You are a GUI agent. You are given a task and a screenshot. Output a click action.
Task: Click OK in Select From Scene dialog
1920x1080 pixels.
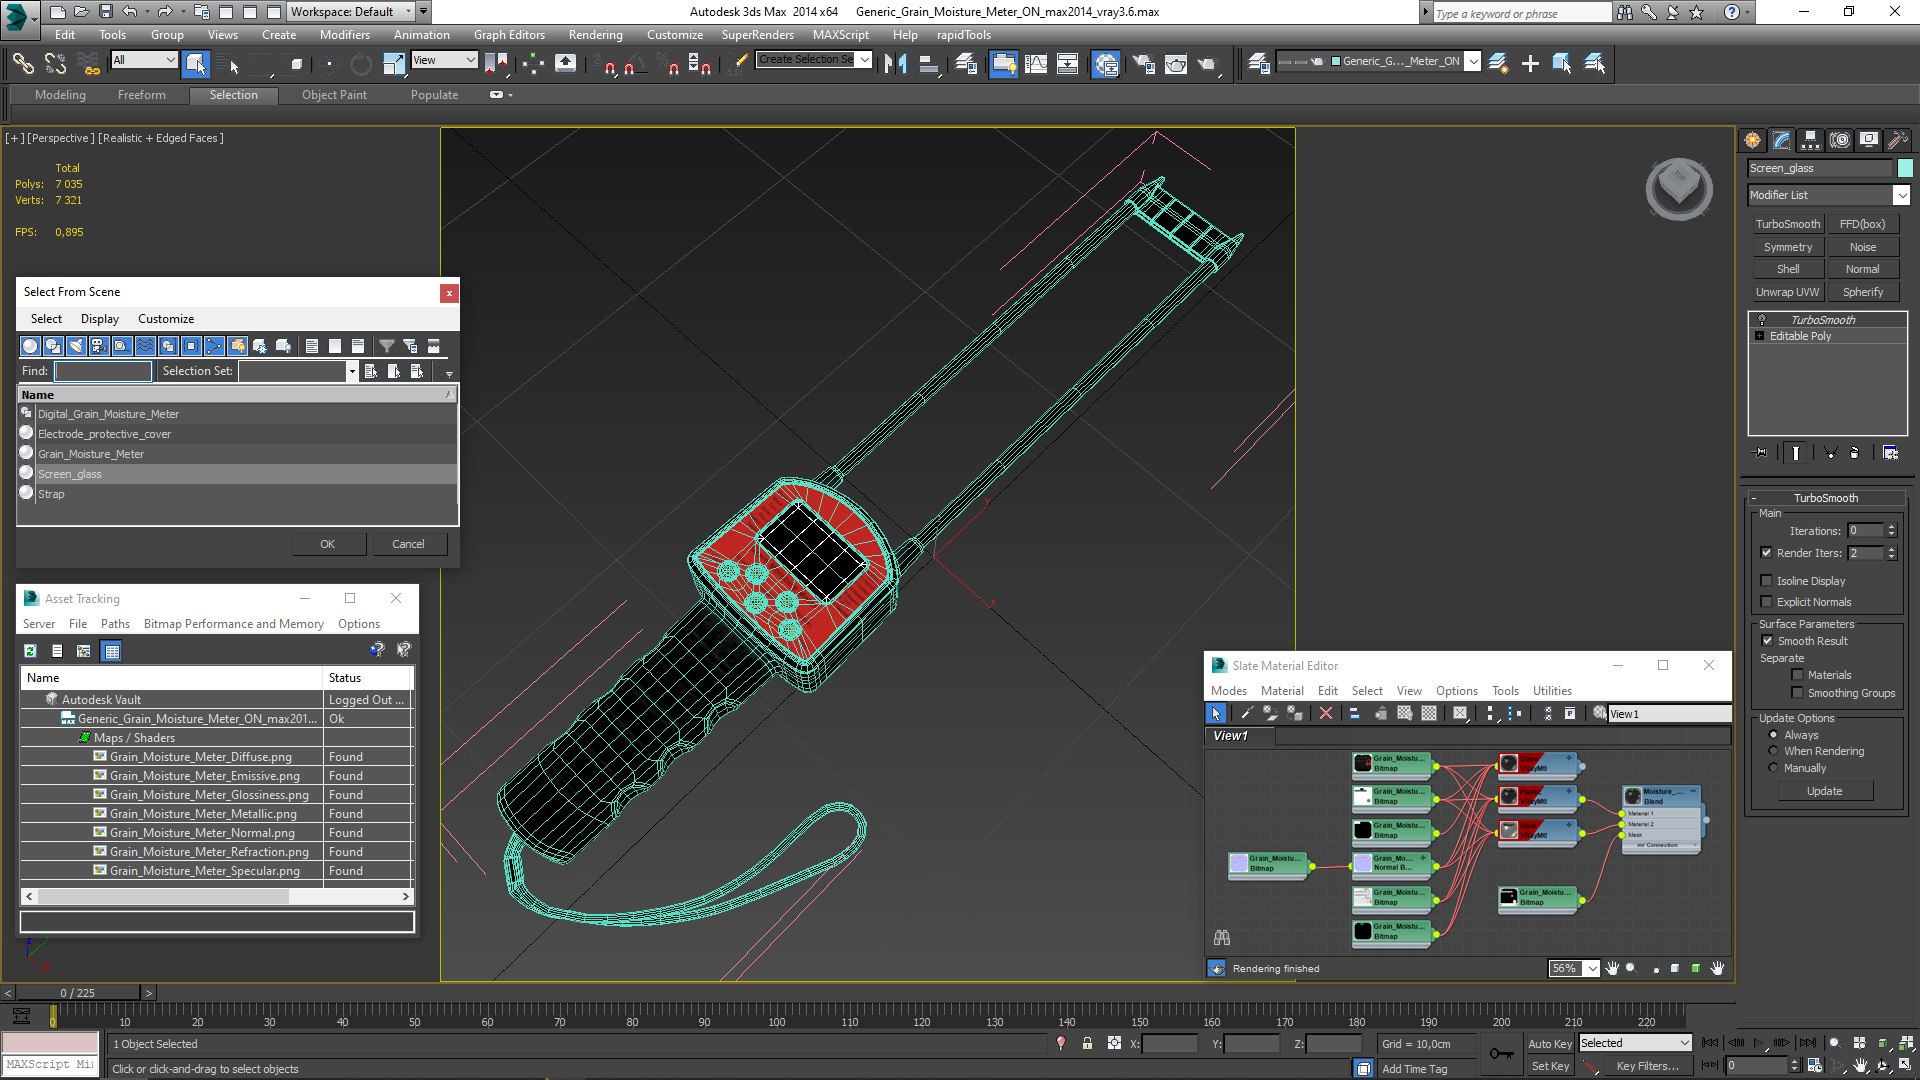coord(327,544)
